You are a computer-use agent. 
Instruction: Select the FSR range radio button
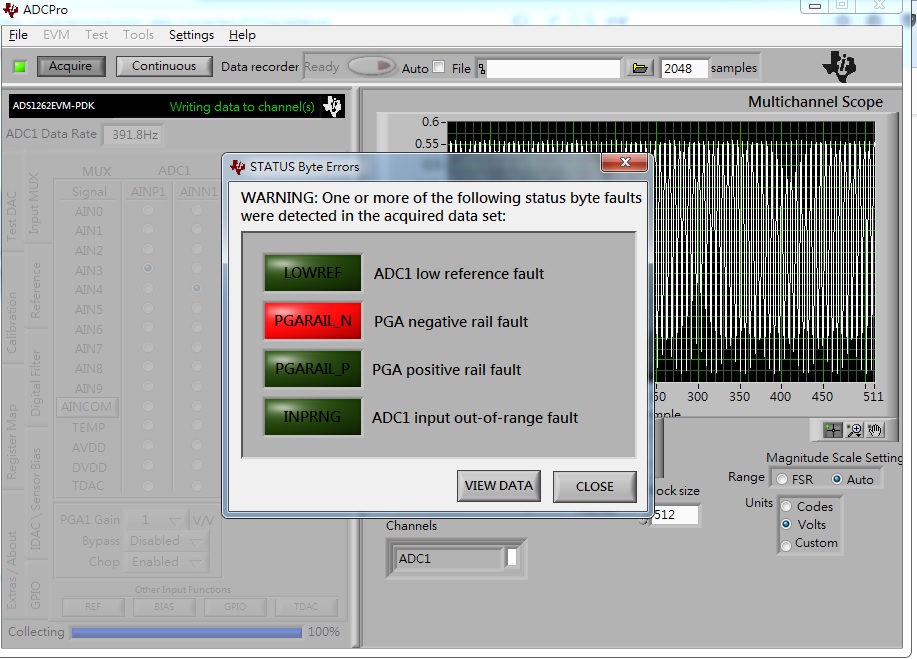point(782,479)
